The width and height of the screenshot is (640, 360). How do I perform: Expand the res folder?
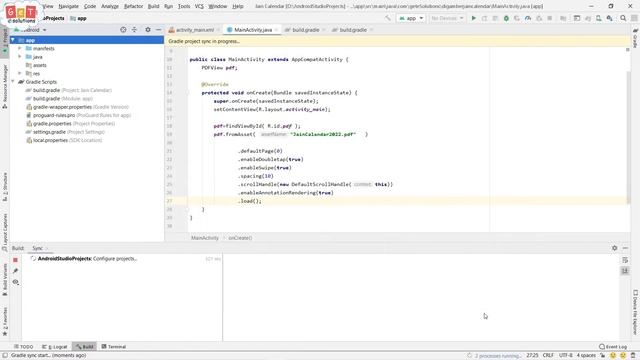click(20, 73)
